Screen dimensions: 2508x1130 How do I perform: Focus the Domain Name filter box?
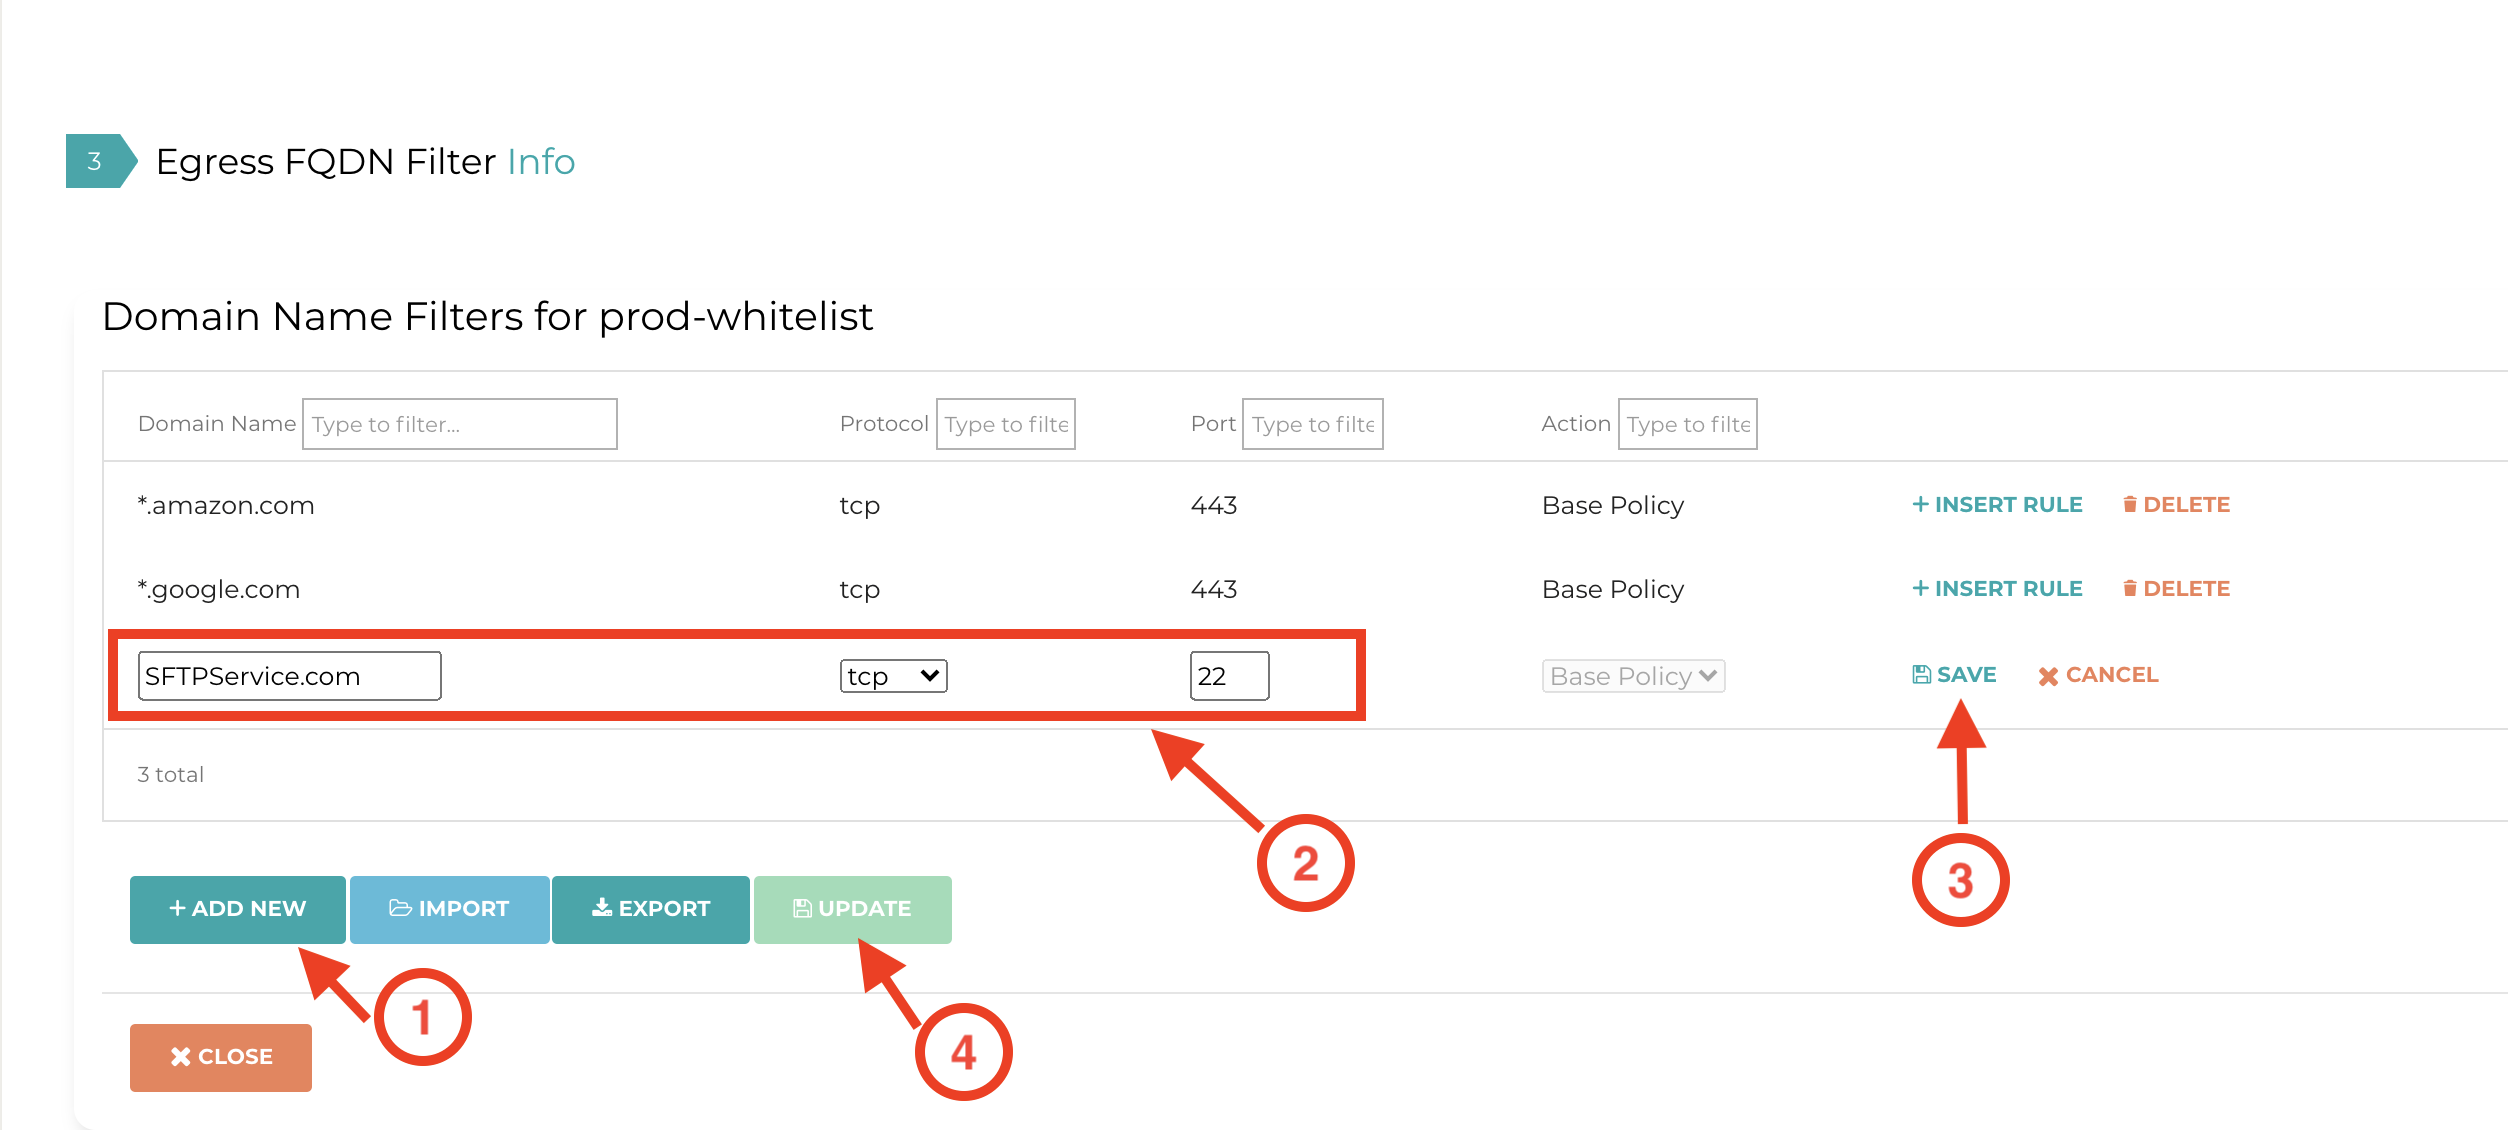(x=459, y=424)
